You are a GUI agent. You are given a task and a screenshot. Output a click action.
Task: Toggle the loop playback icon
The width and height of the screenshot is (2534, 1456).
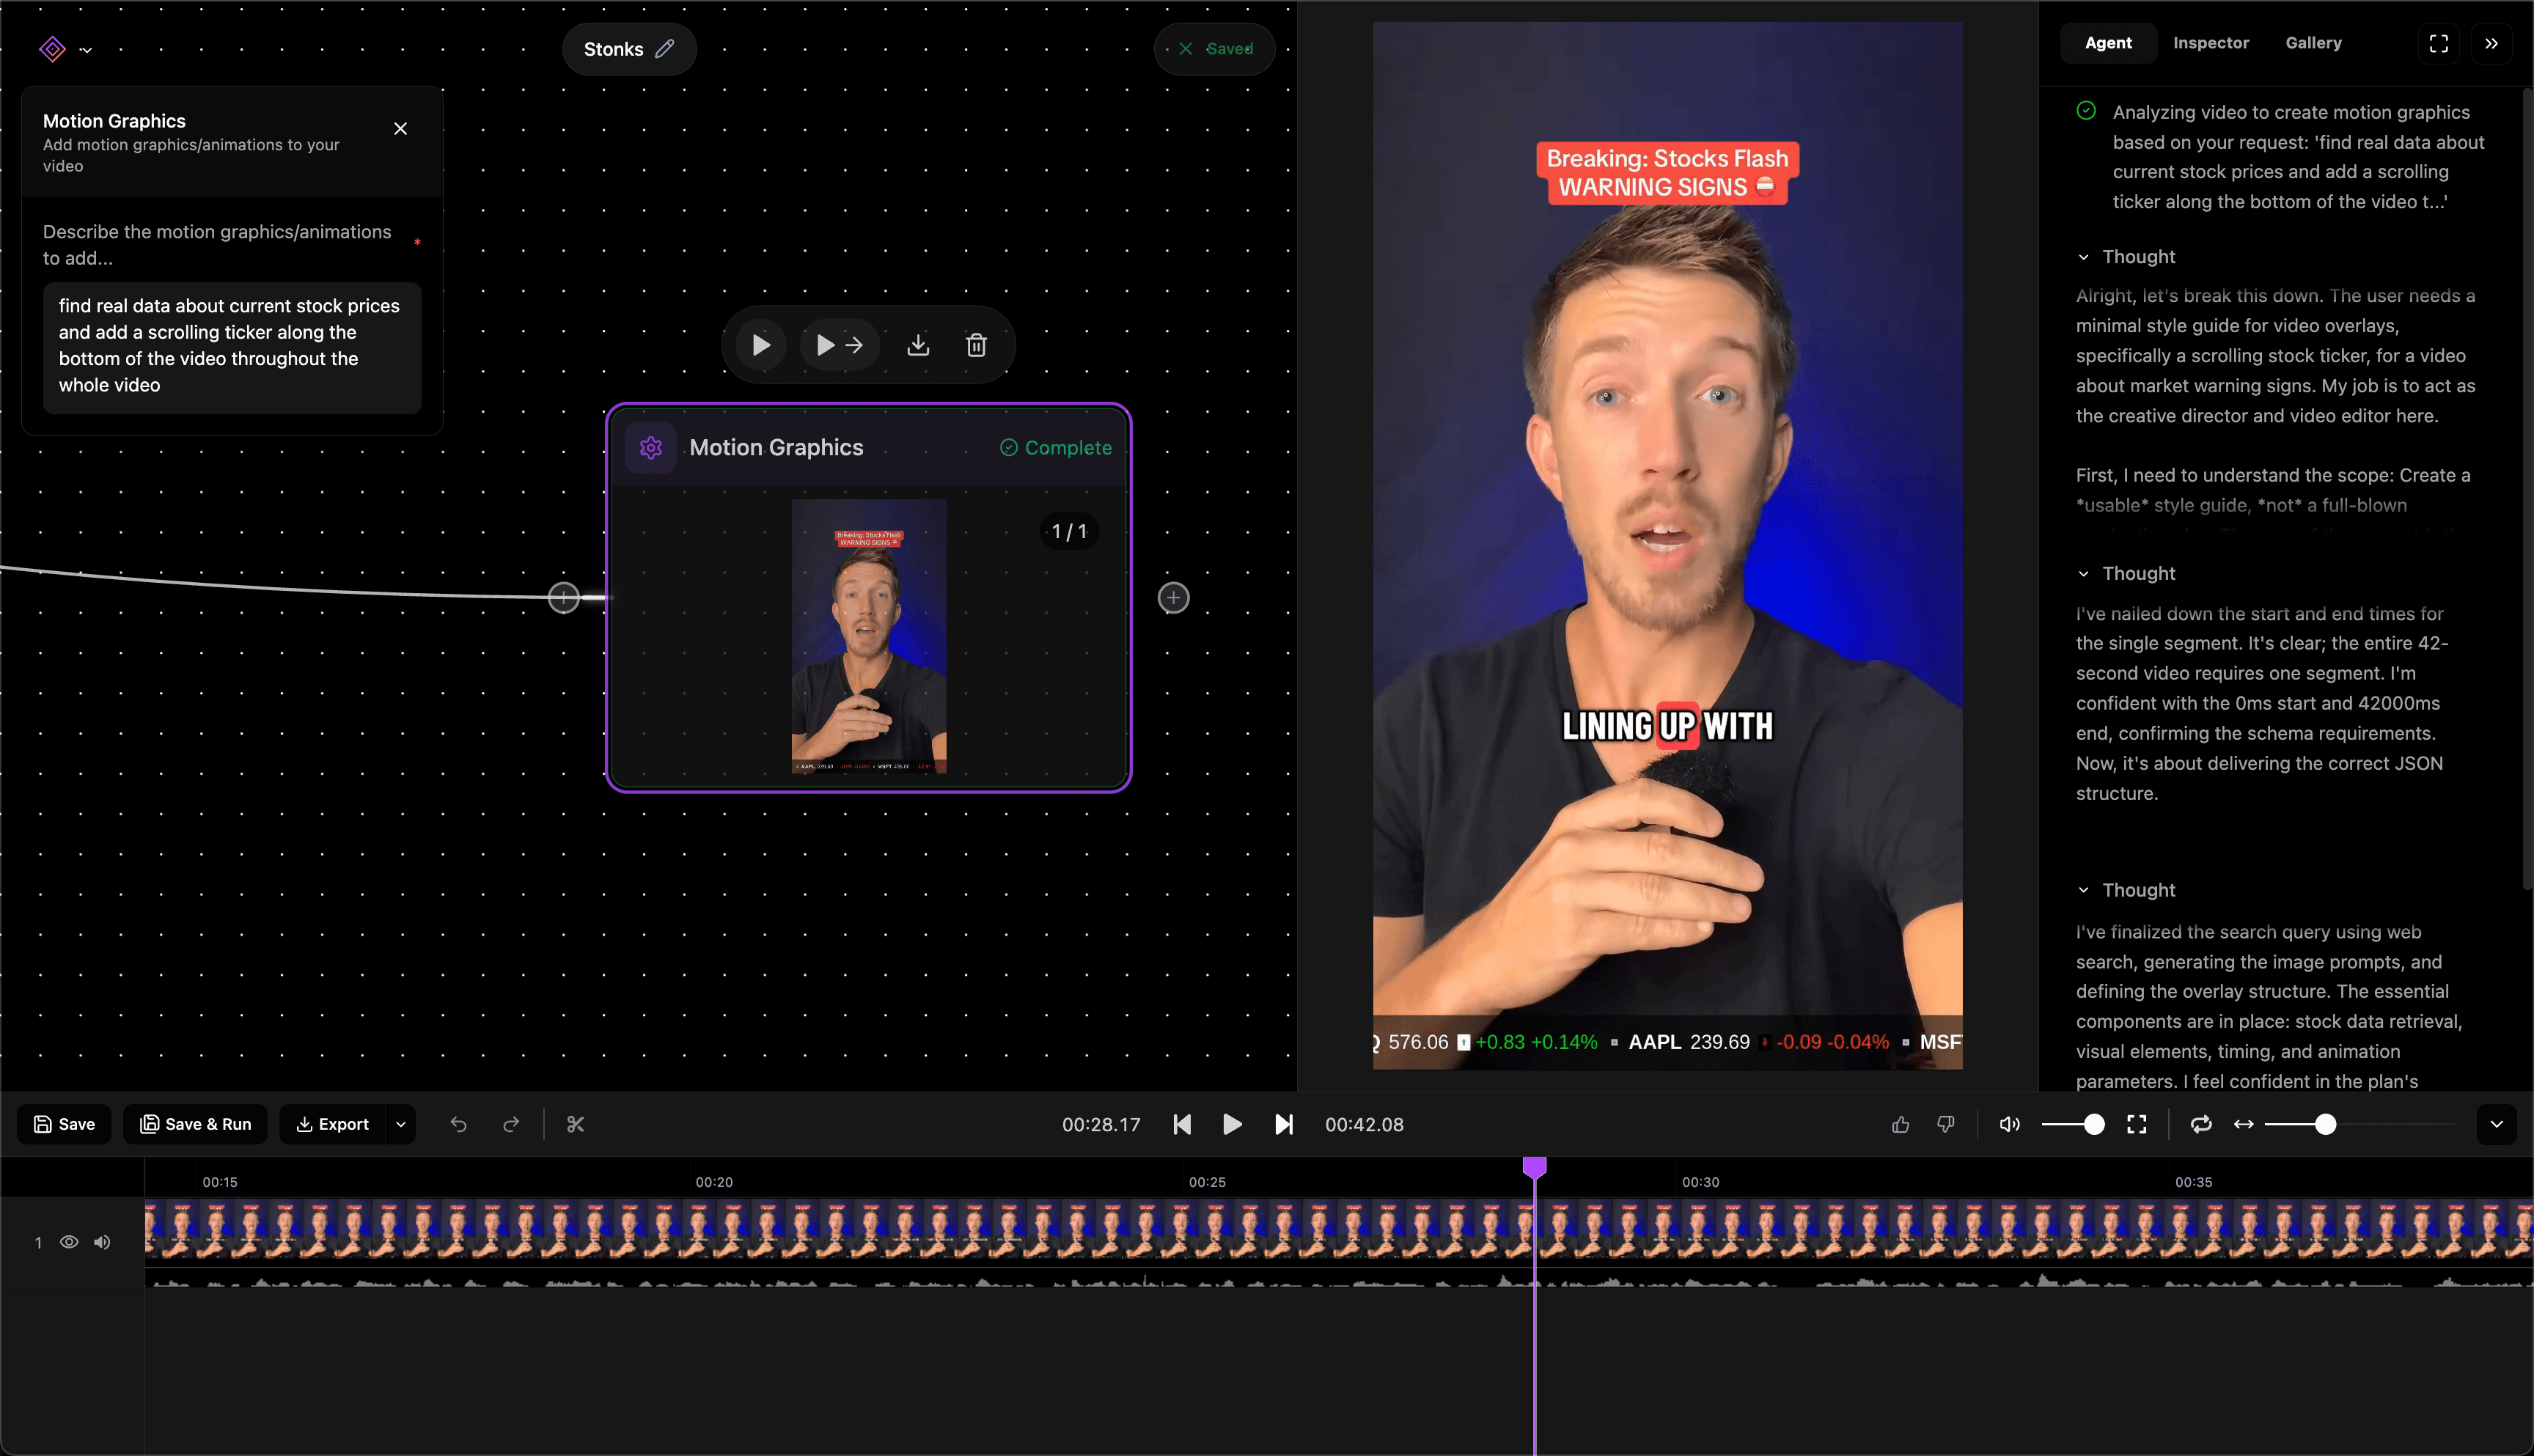tap(2200, 1124)
